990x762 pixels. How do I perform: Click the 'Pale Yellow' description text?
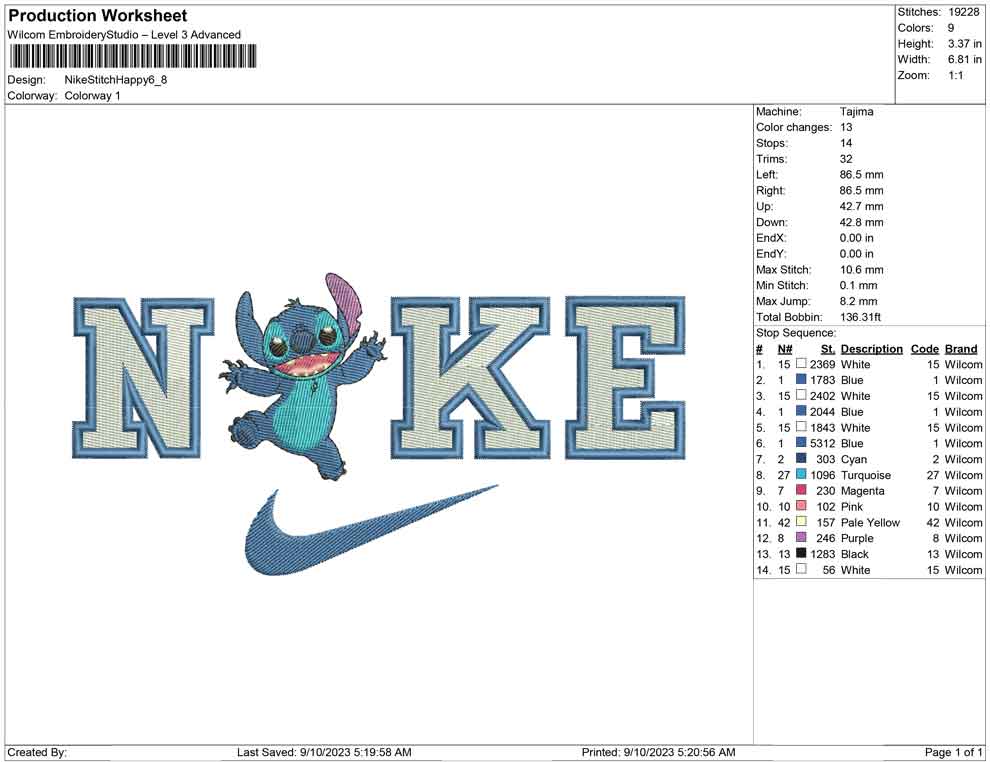point(870,522)
